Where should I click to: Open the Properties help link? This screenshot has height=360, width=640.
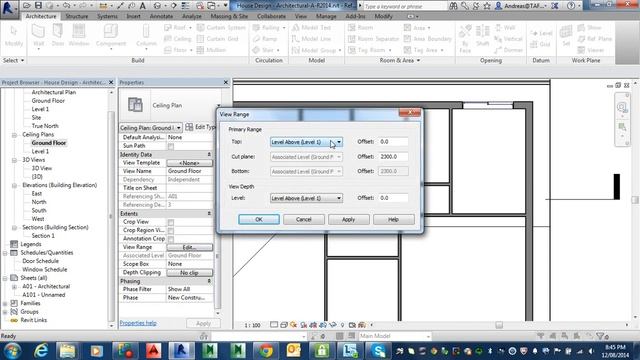click(x=138, y=323)
